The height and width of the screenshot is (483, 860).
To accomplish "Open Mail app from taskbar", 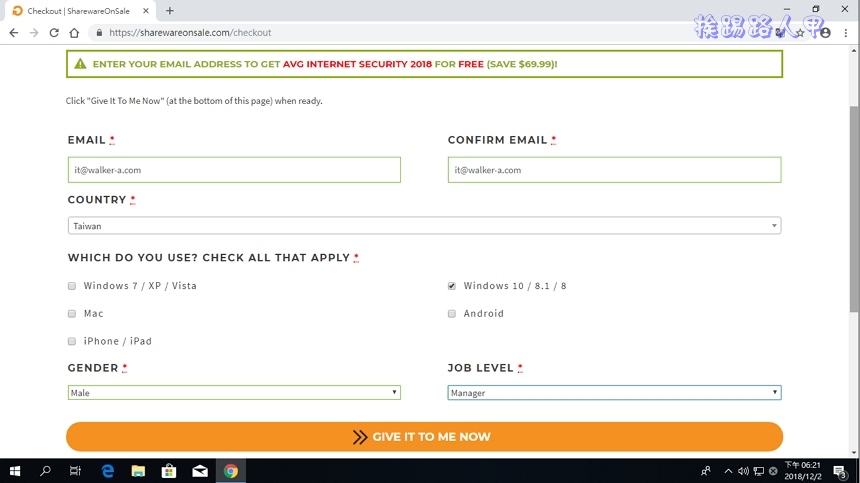I will click(200, 471).
